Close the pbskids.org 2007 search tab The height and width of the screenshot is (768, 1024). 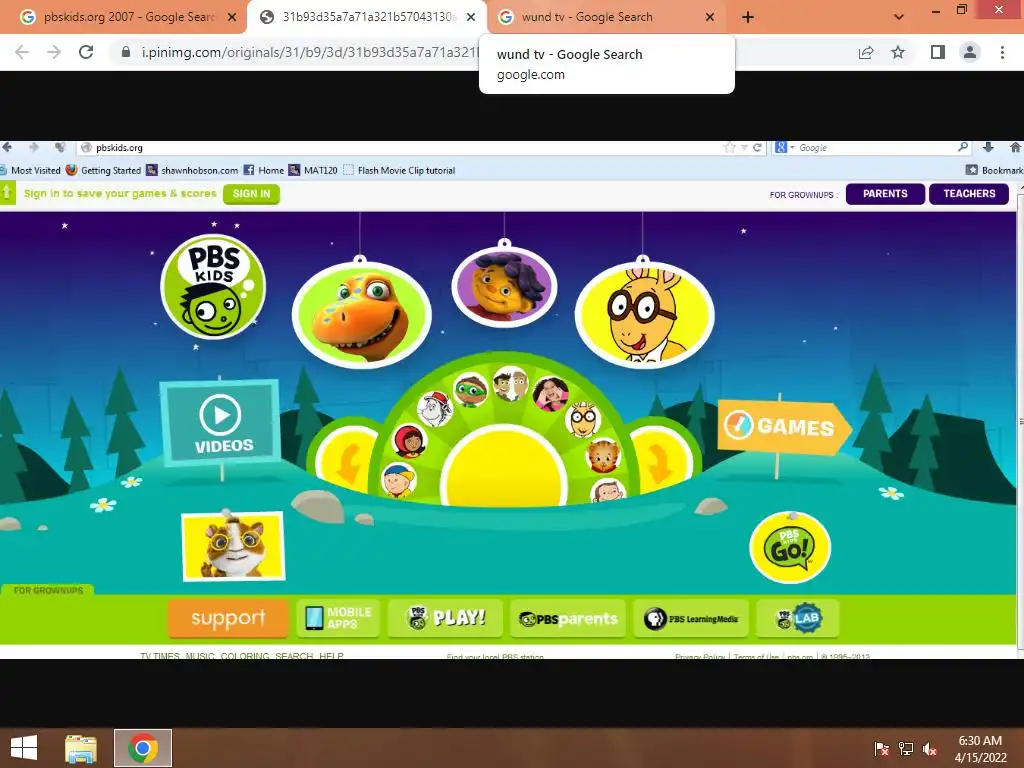[x=232, y=18]
